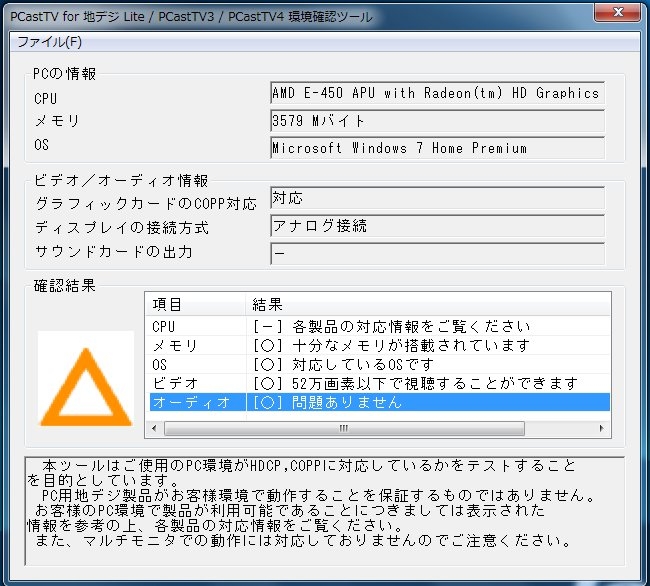Click result text 対応しているOSです
Viewport: 650px width, 586px height.
coord(363,364)
